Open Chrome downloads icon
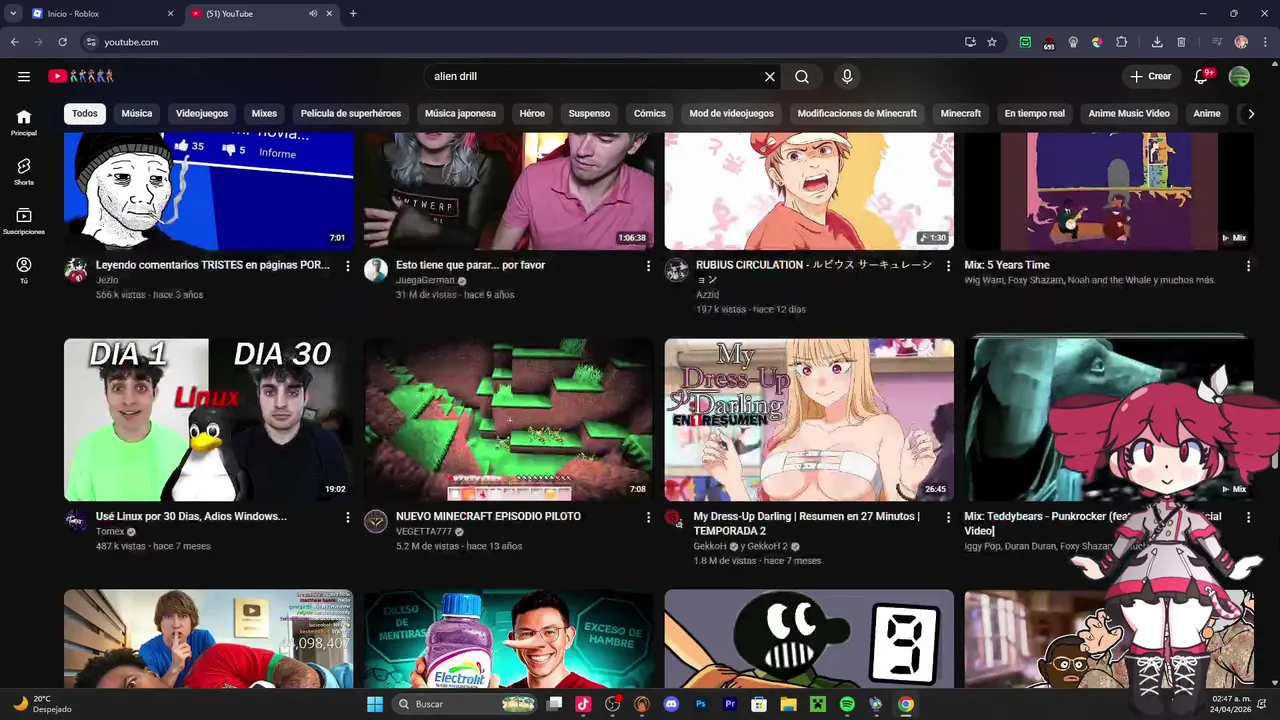Image resolution: width=1280 pixels, height=720 pixels. coord(1157,42)
